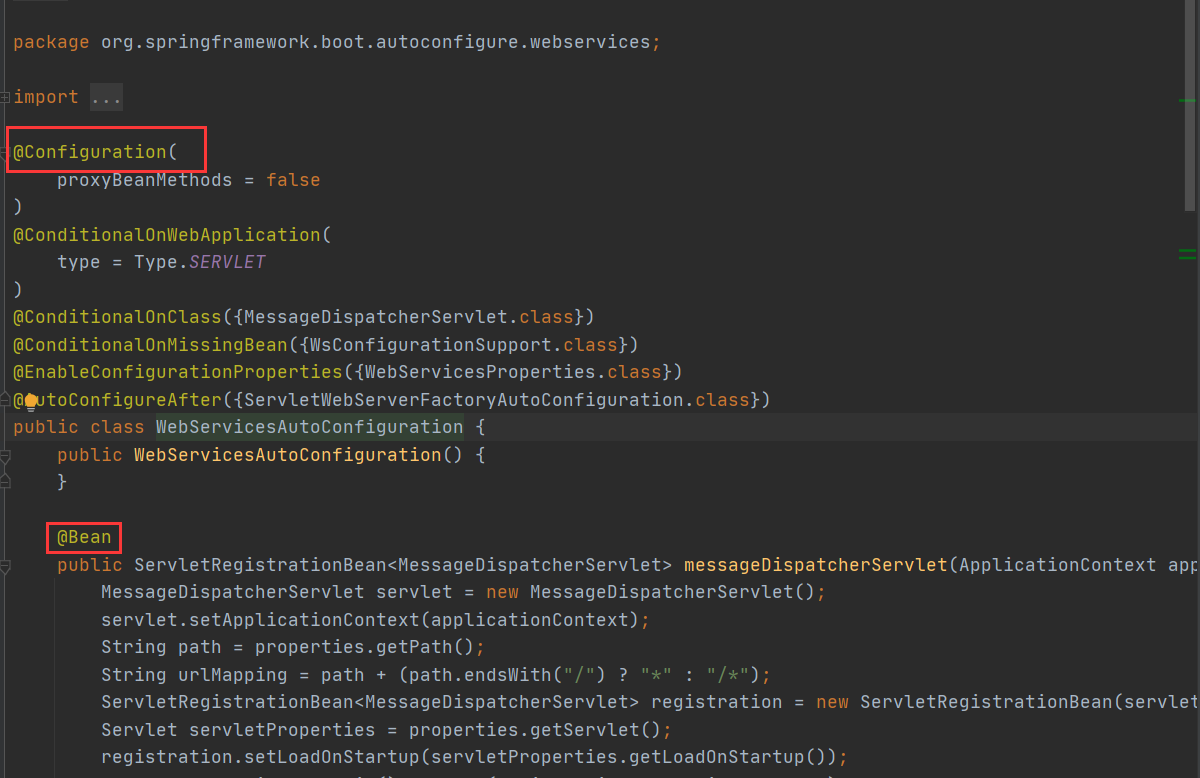Image resolution: width=1200 pixels, height=778 pixels.
Task: Click the vertical editor scrollbar thumb
Action: click(x=1190, y=105)
